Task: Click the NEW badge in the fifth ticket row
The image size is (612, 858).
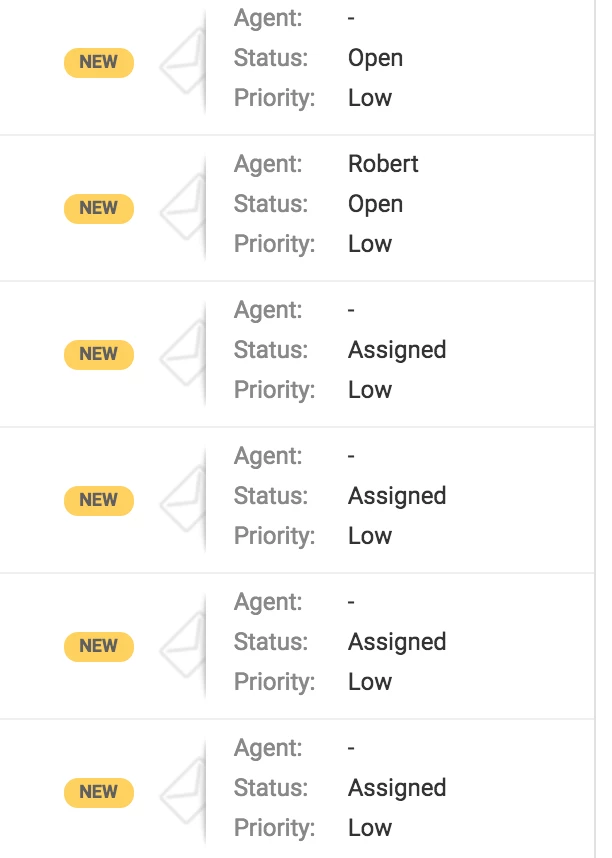Action: [99, 646]
